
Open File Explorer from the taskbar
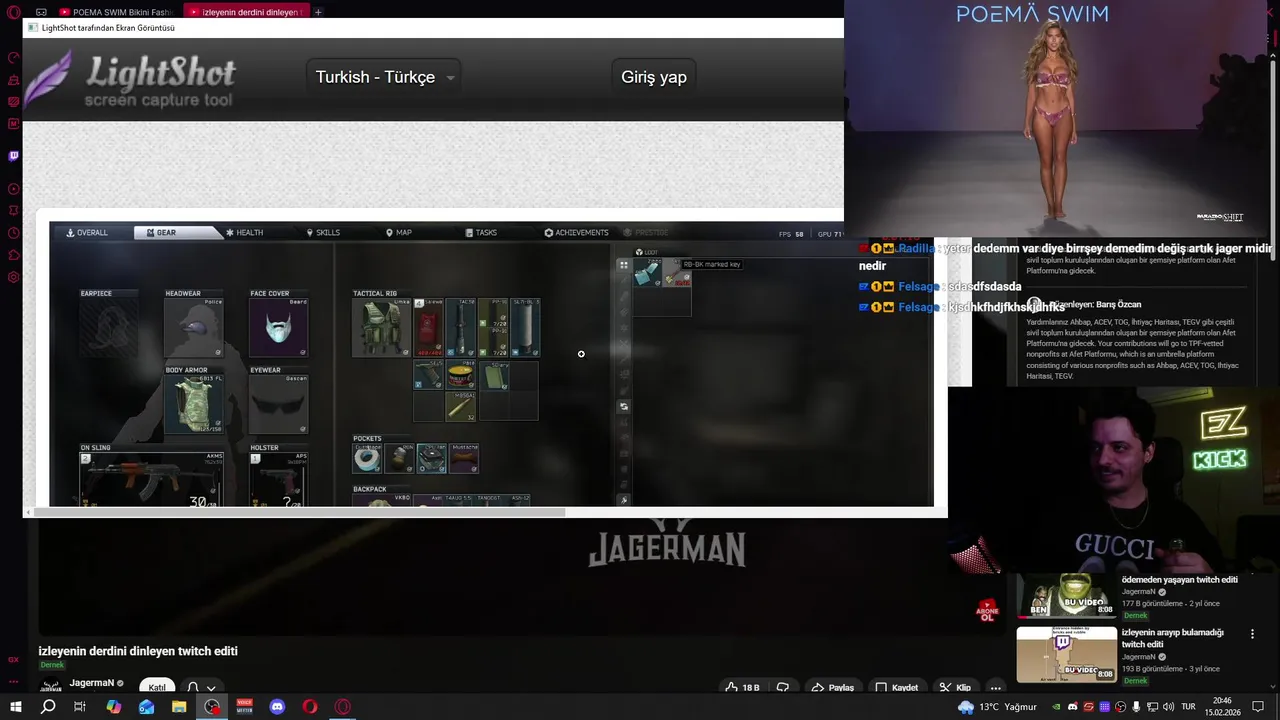(179, 706)
